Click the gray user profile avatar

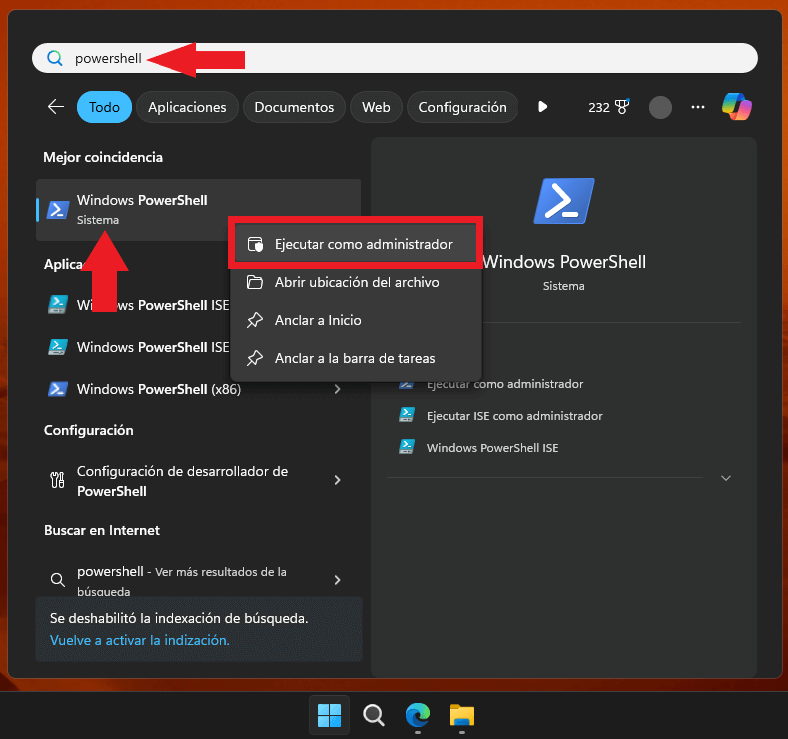tap(660, 108)
